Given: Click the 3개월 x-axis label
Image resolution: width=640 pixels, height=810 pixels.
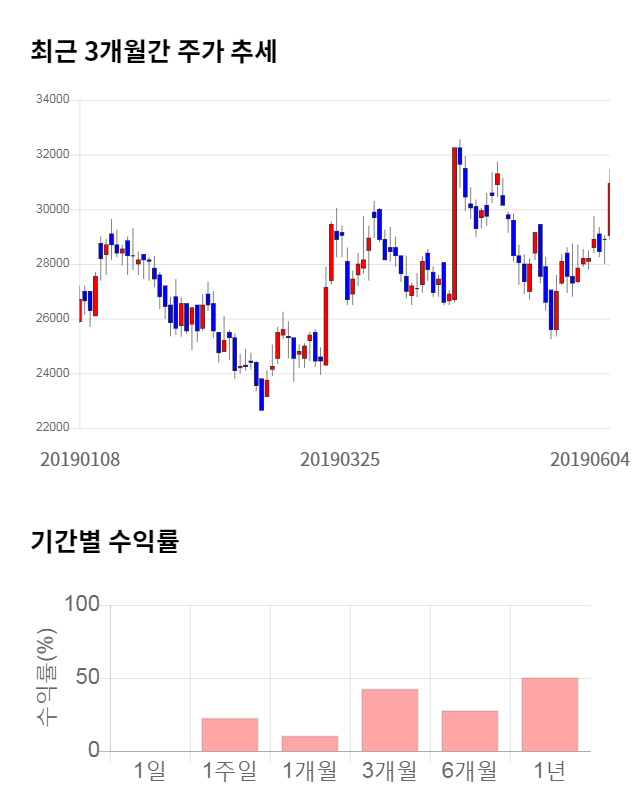Looking at the screenshot, I should coord(390,771).
